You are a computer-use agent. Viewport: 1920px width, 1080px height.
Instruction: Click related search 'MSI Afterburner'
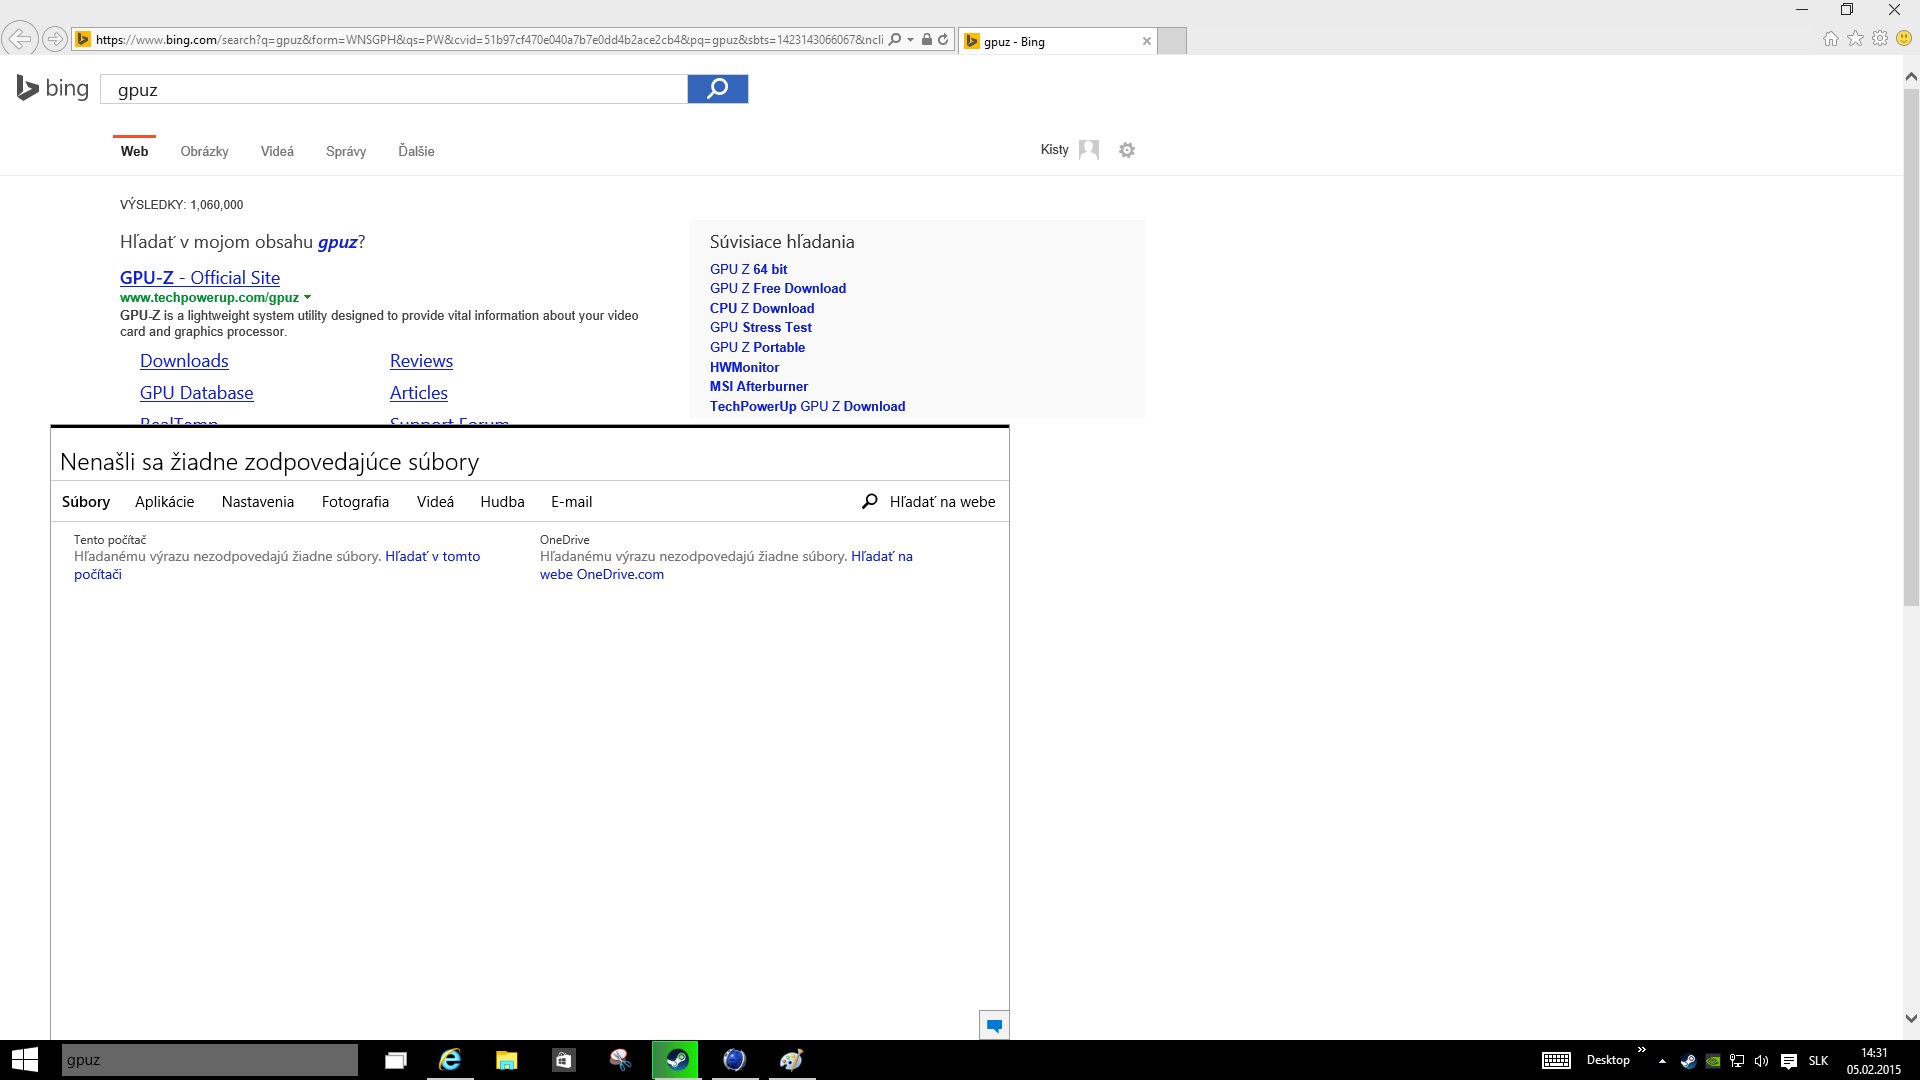[x=759, y=386]
